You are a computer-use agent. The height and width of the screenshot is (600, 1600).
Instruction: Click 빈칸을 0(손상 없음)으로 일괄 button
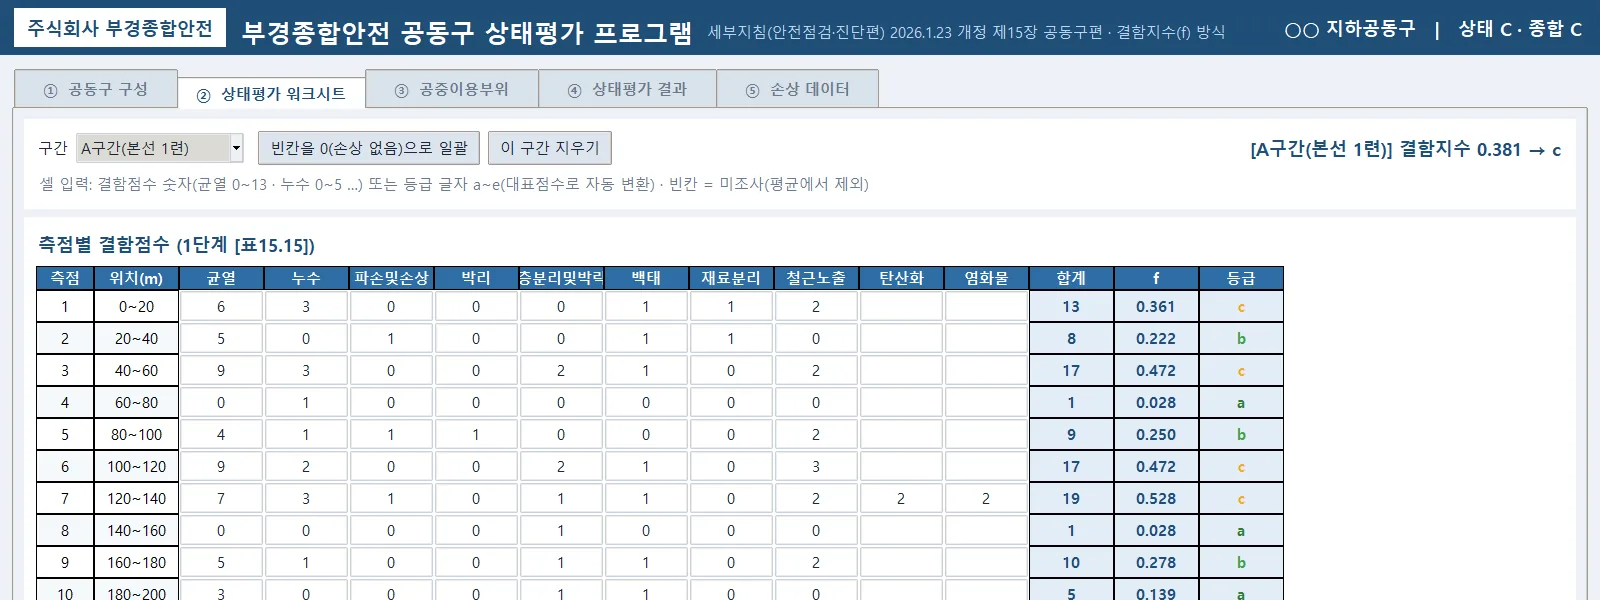pos(369,148)
